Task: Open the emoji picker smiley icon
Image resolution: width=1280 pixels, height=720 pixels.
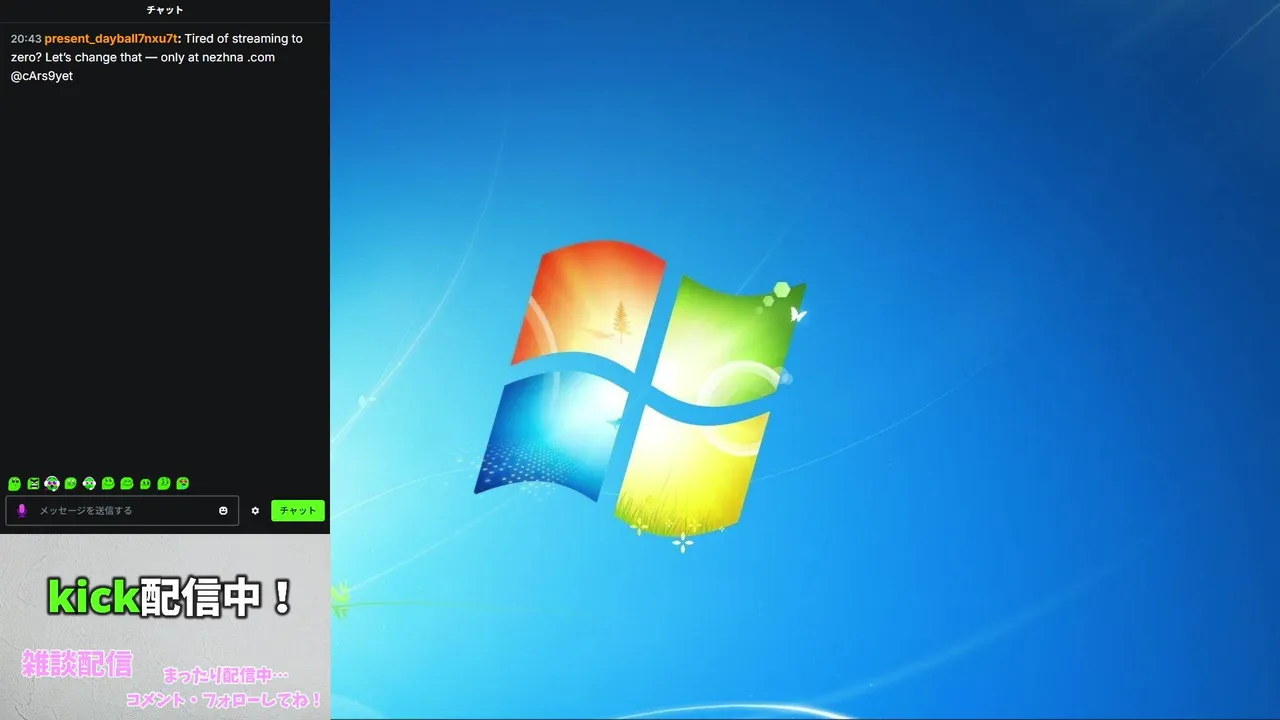Action: click(x=223, y=510)
